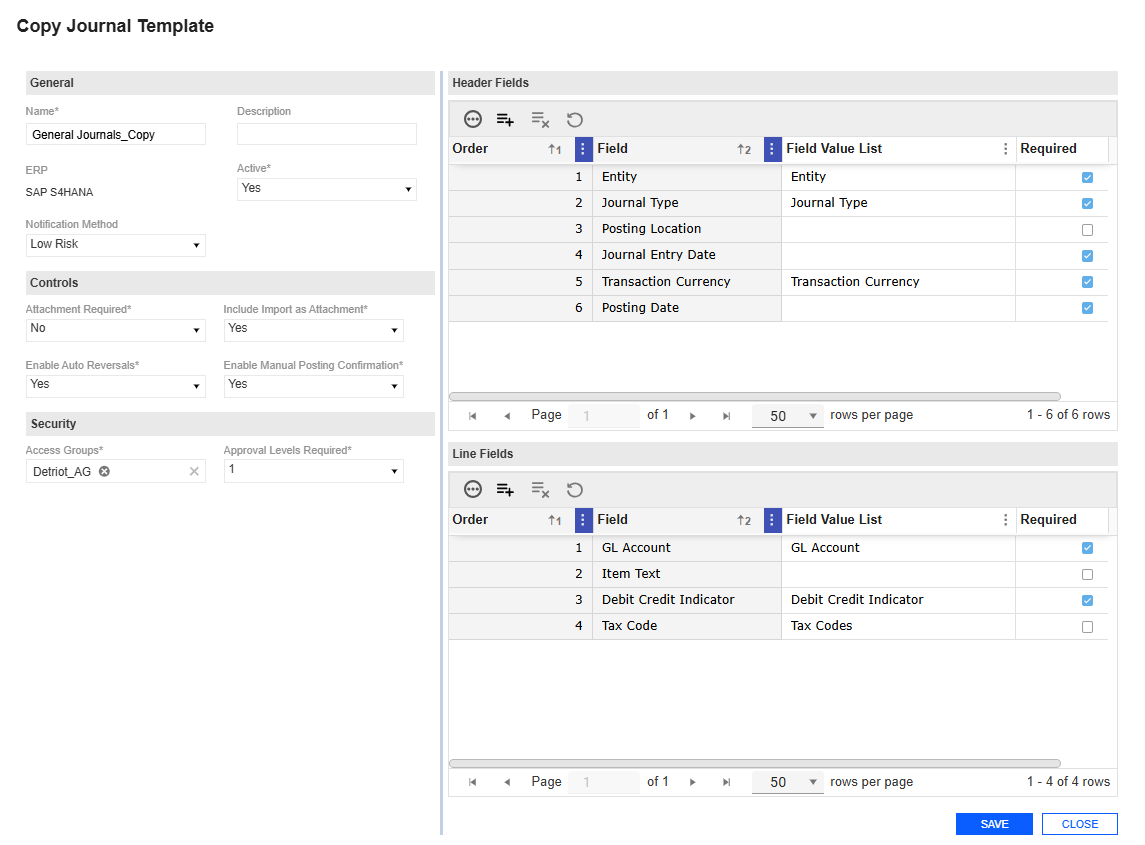Click add row icon in Line Fields toolbar
This screenshot has width=1145, height=845.
[x=505, y=489]
